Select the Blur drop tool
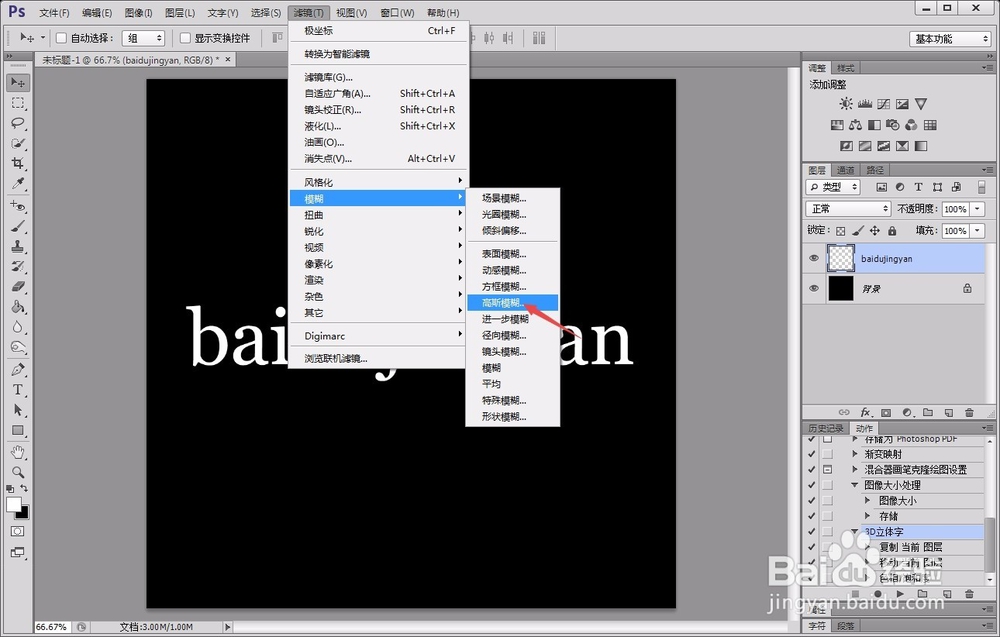The width and height of the screenshot is (1000, 637). (18, 328)
